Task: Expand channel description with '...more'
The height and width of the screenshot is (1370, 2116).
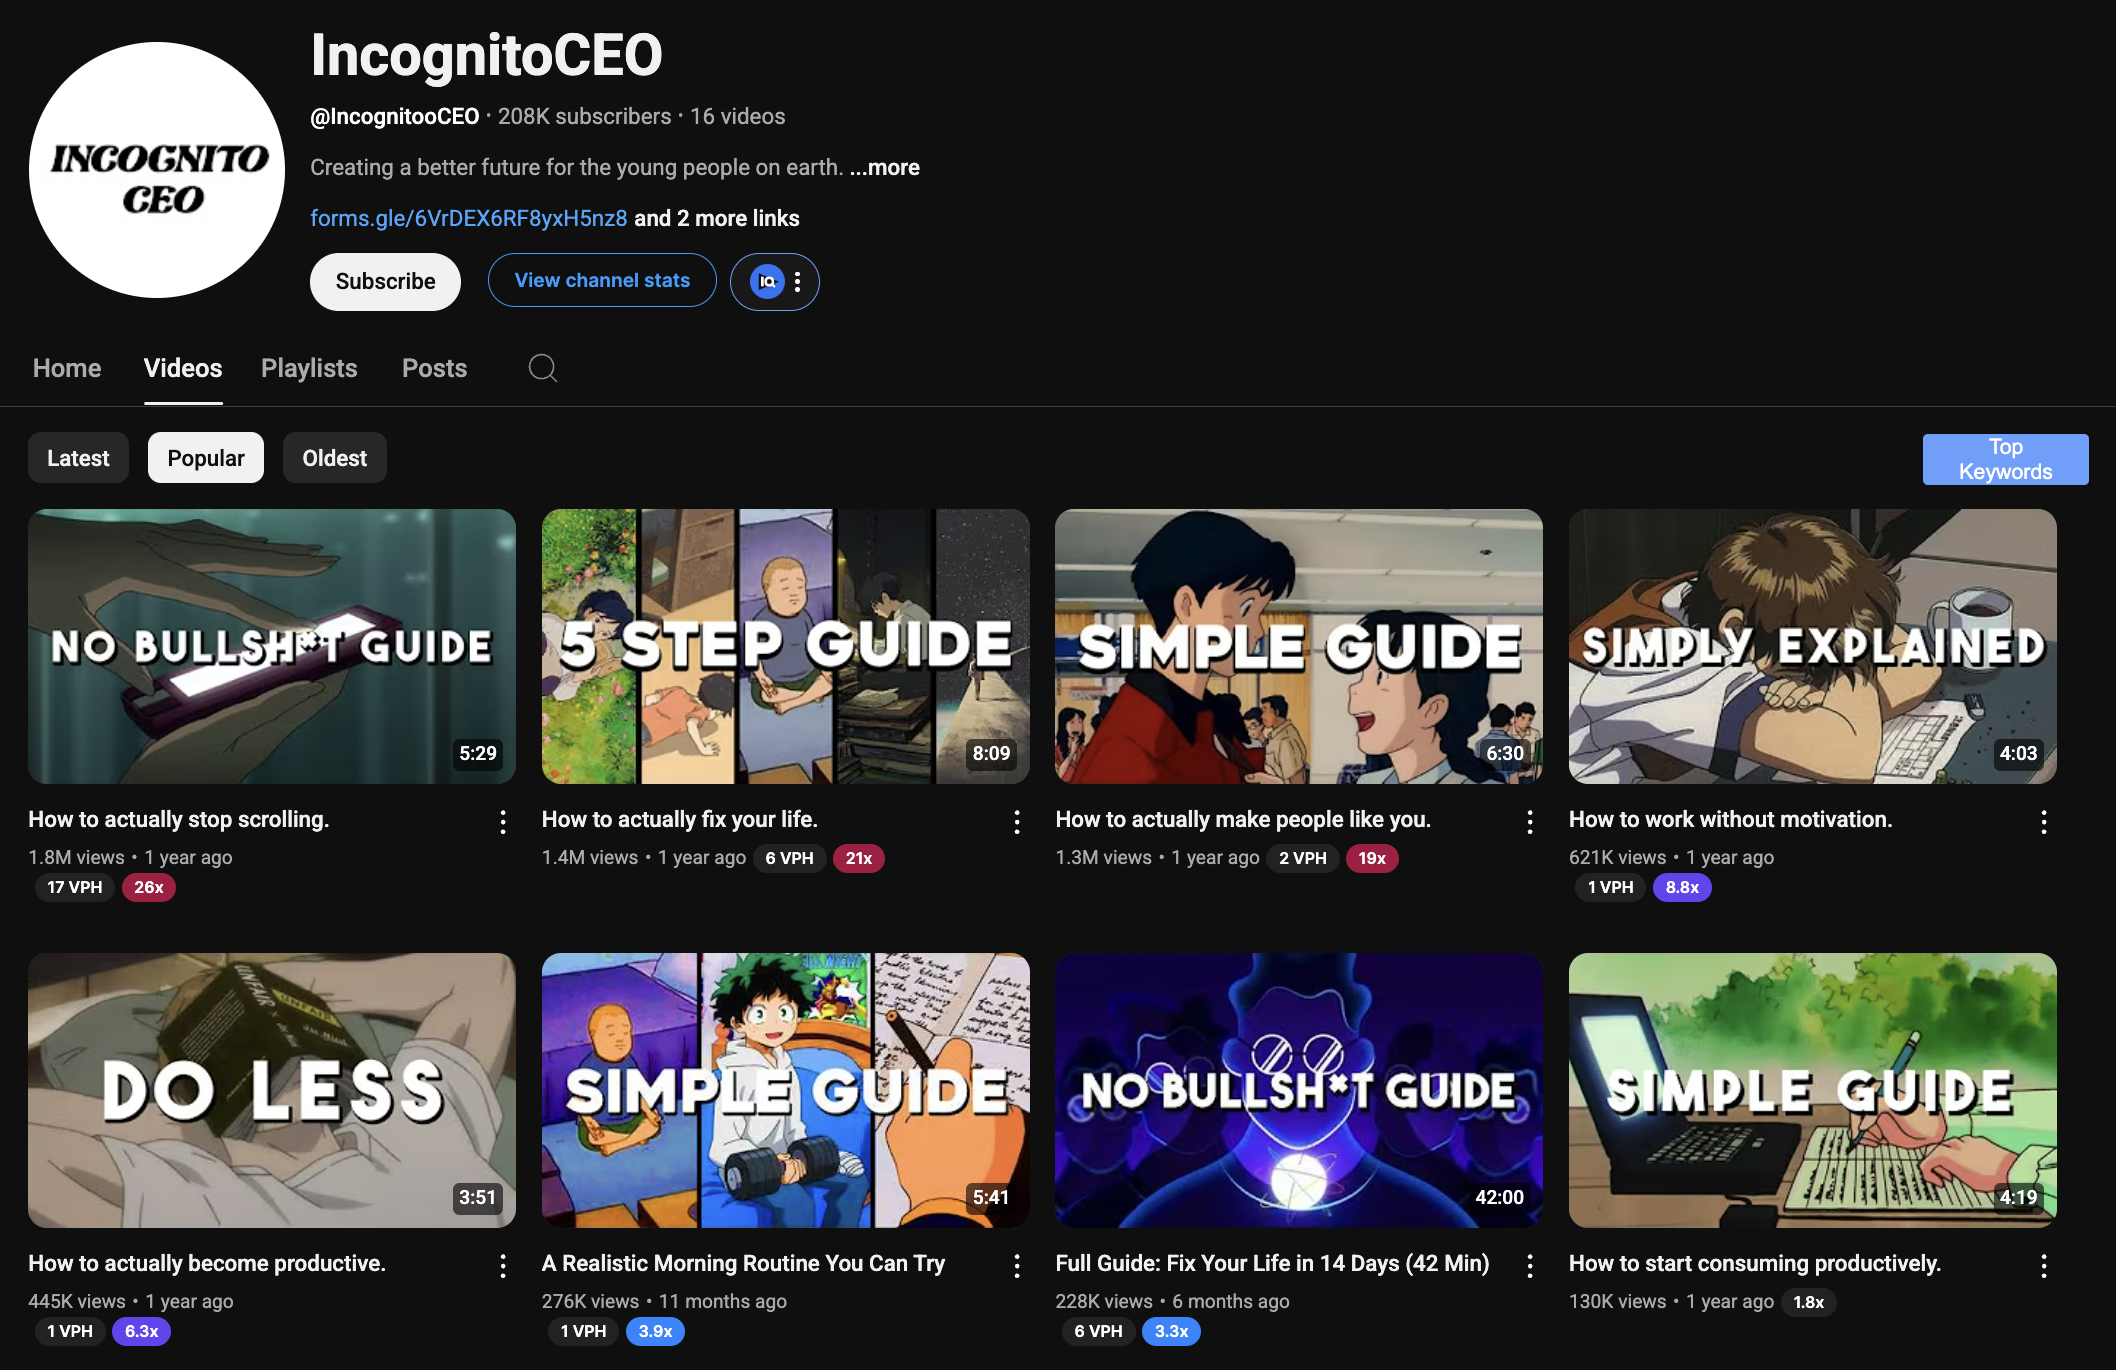Action: [x=885, y=167]
